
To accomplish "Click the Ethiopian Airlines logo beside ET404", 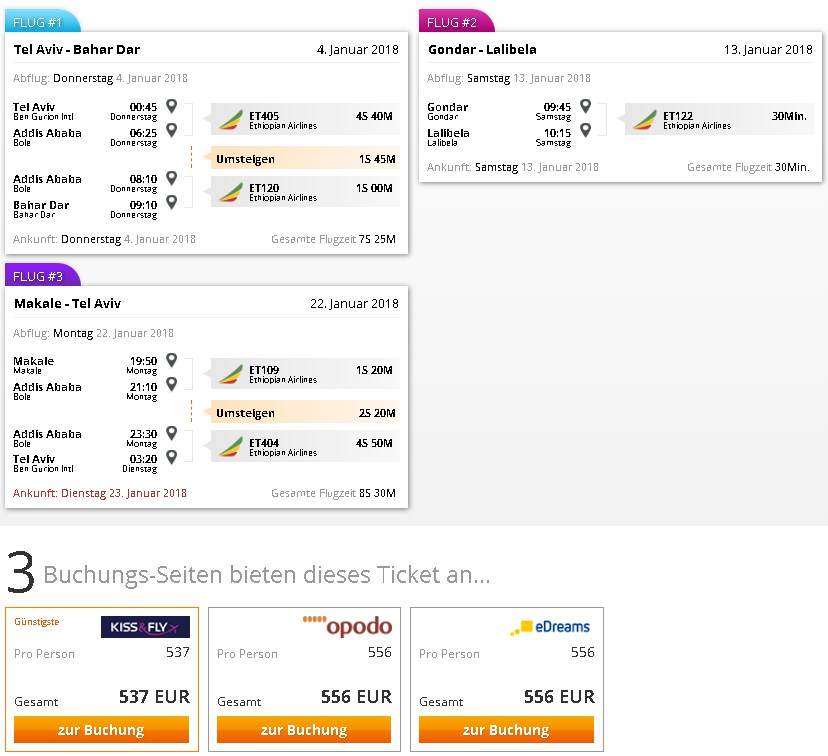I will pyautogui.click(x=231, y=447).
